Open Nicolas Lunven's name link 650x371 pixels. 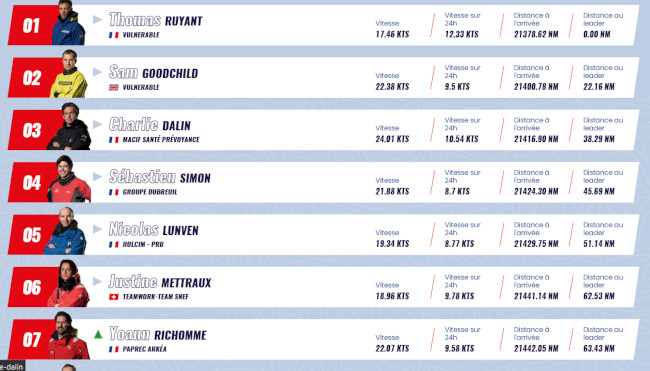154,229
